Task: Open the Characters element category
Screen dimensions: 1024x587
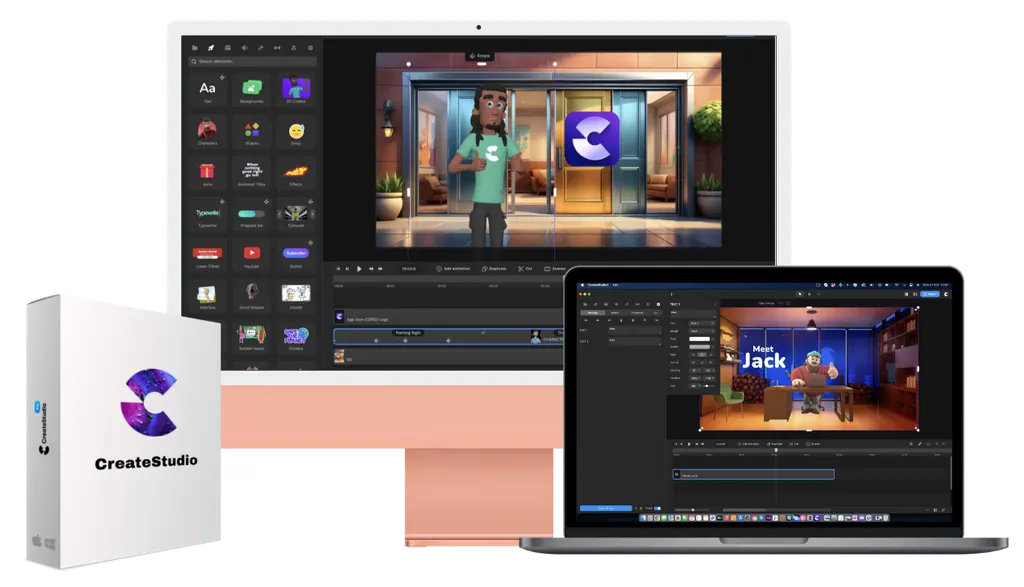Action: (x=210, y=130)
